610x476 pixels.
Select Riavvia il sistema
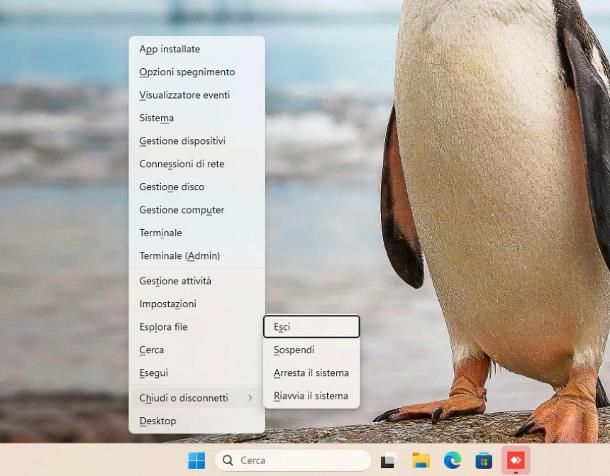(311, 396)
